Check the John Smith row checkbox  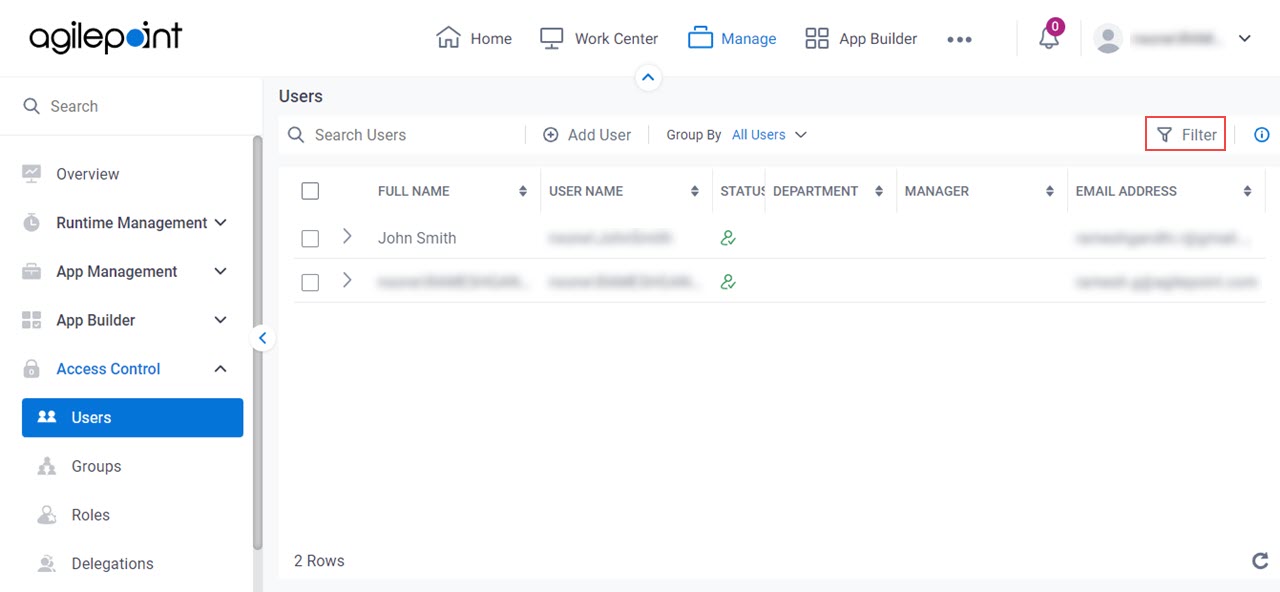[x=310, y=239]
